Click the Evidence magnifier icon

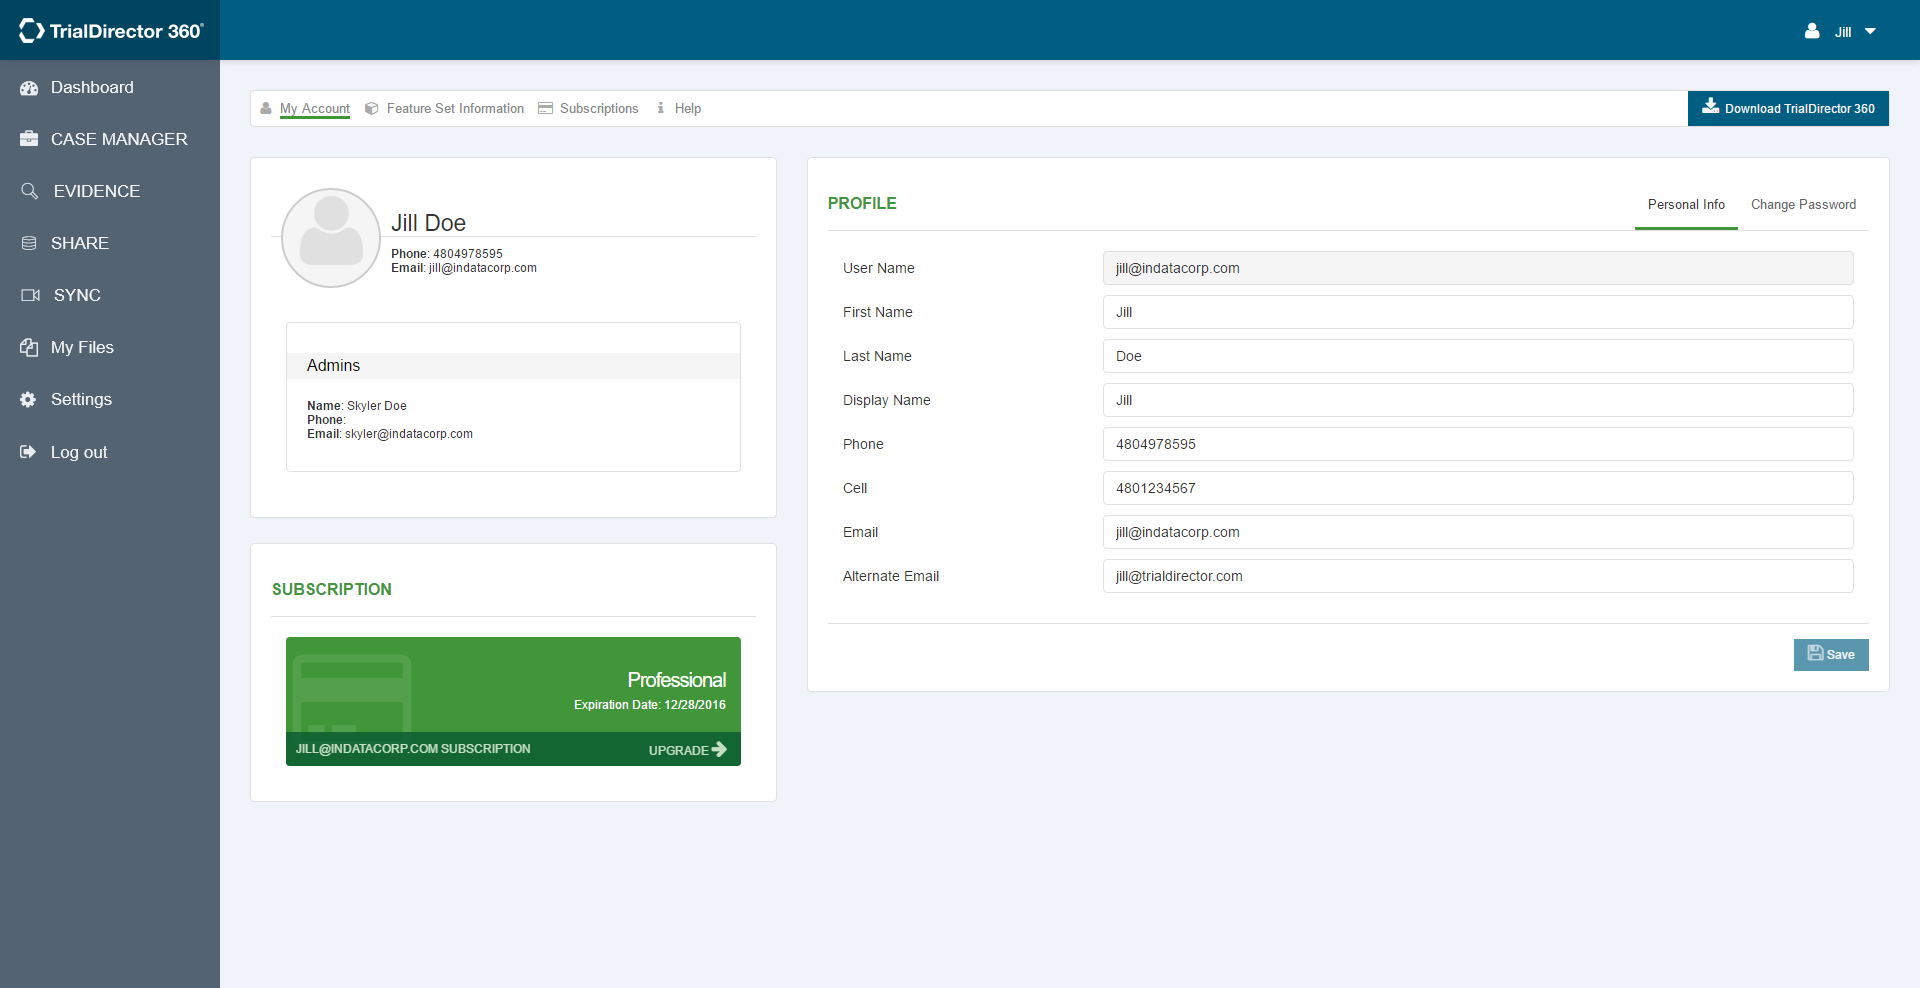click(x=30, y=191)
